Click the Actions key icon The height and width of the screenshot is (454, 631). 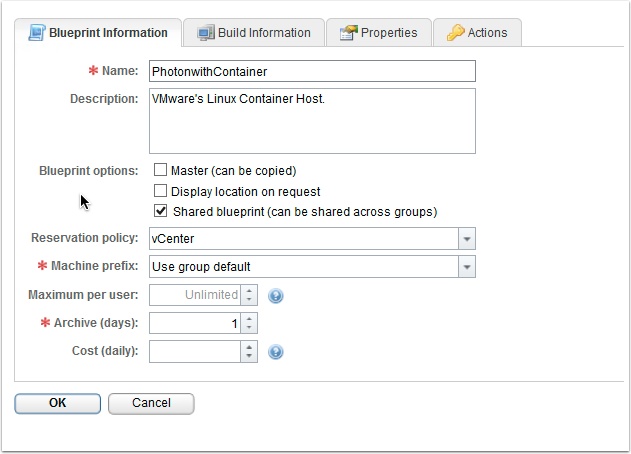click(455, 33)
